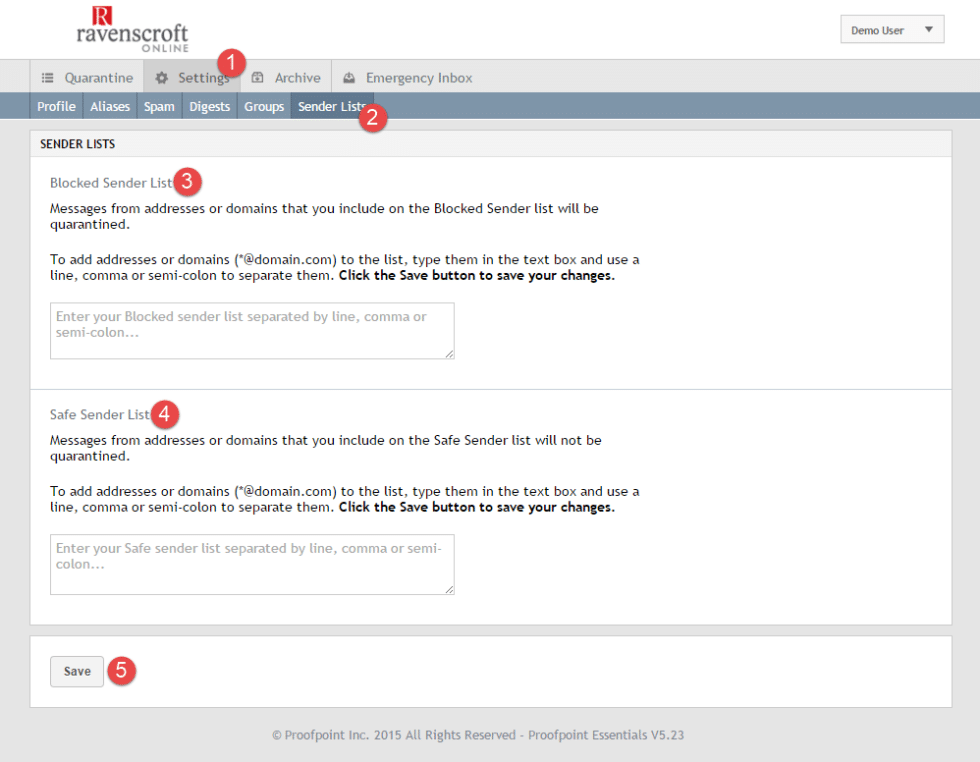980x762 pixels.
Task: Click the Quarantine list icon
Action: click(x=46, y=77)
